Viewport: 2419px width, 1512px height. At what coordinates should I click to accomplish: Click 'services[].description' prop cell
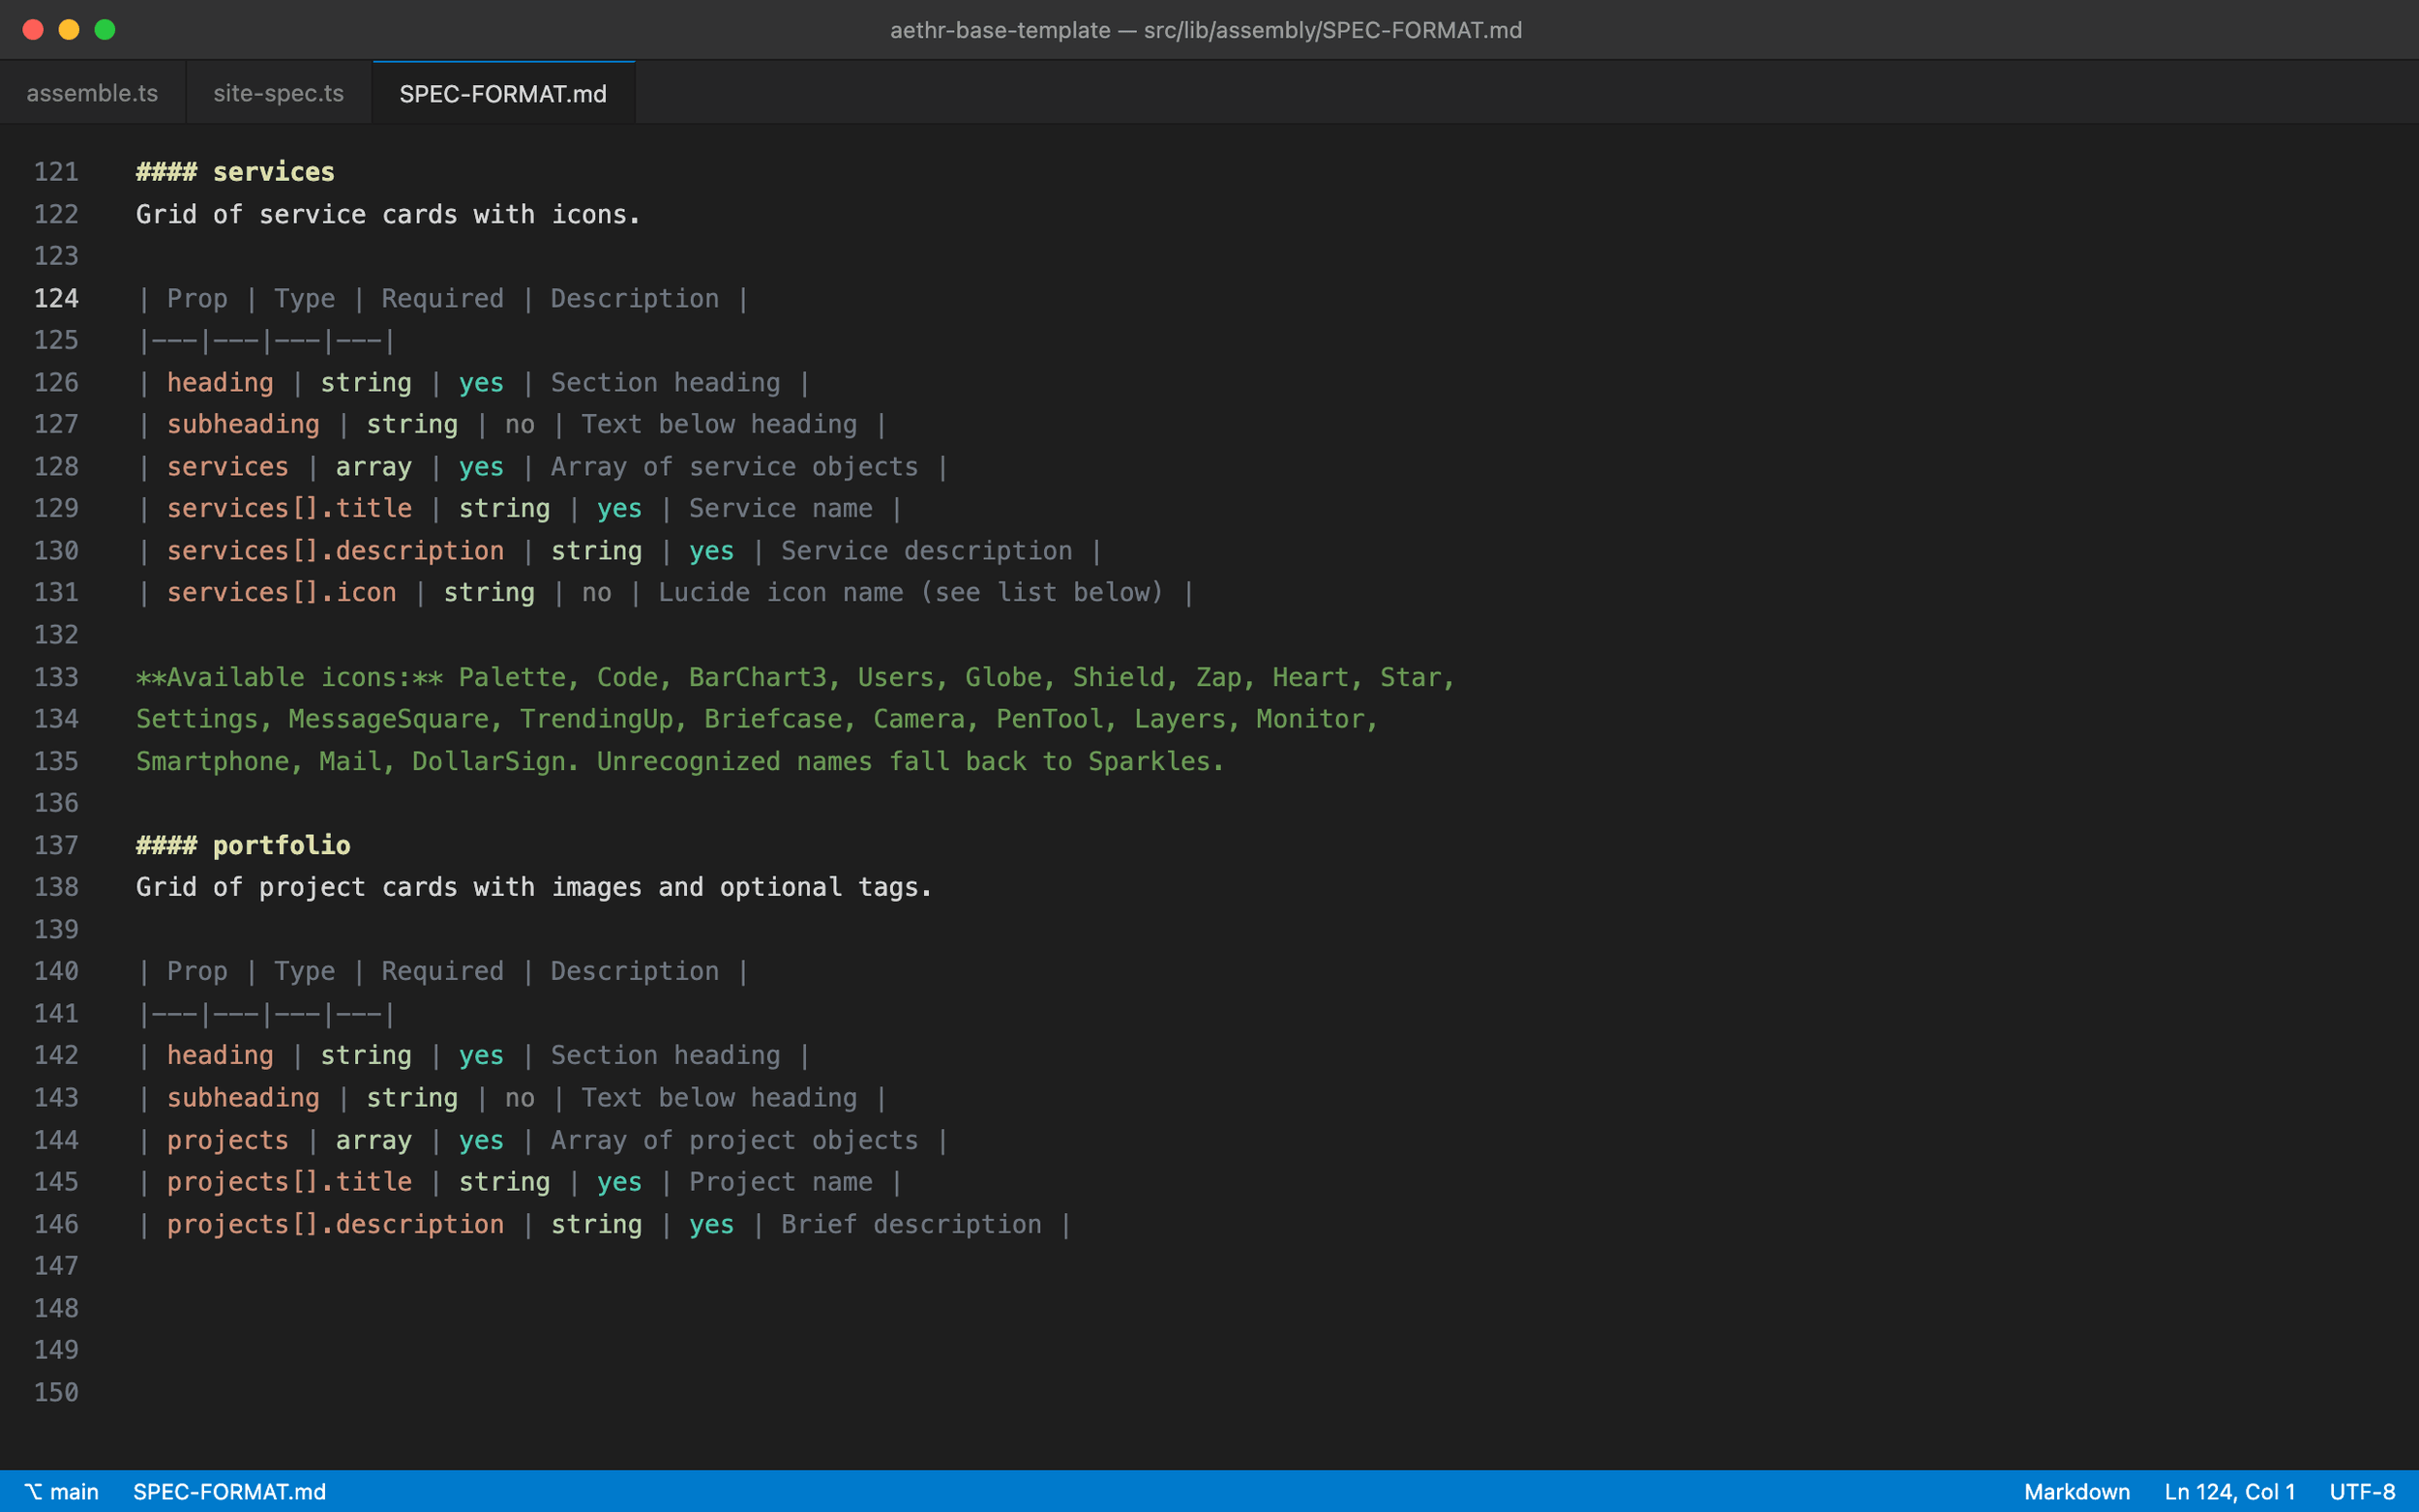pos(335,550)
